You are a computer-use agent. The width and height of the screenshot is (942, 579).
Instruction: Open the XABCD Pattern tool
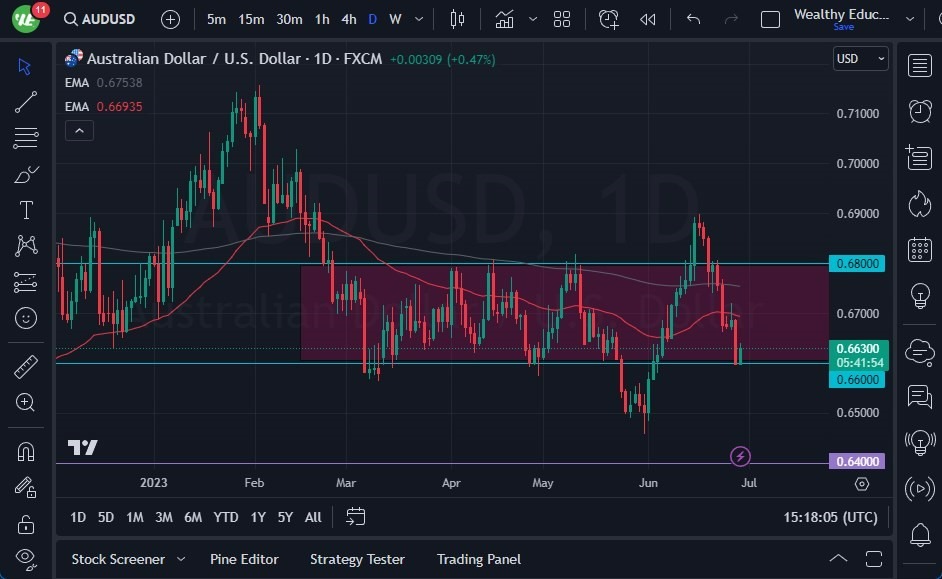(x=25, y=246)
